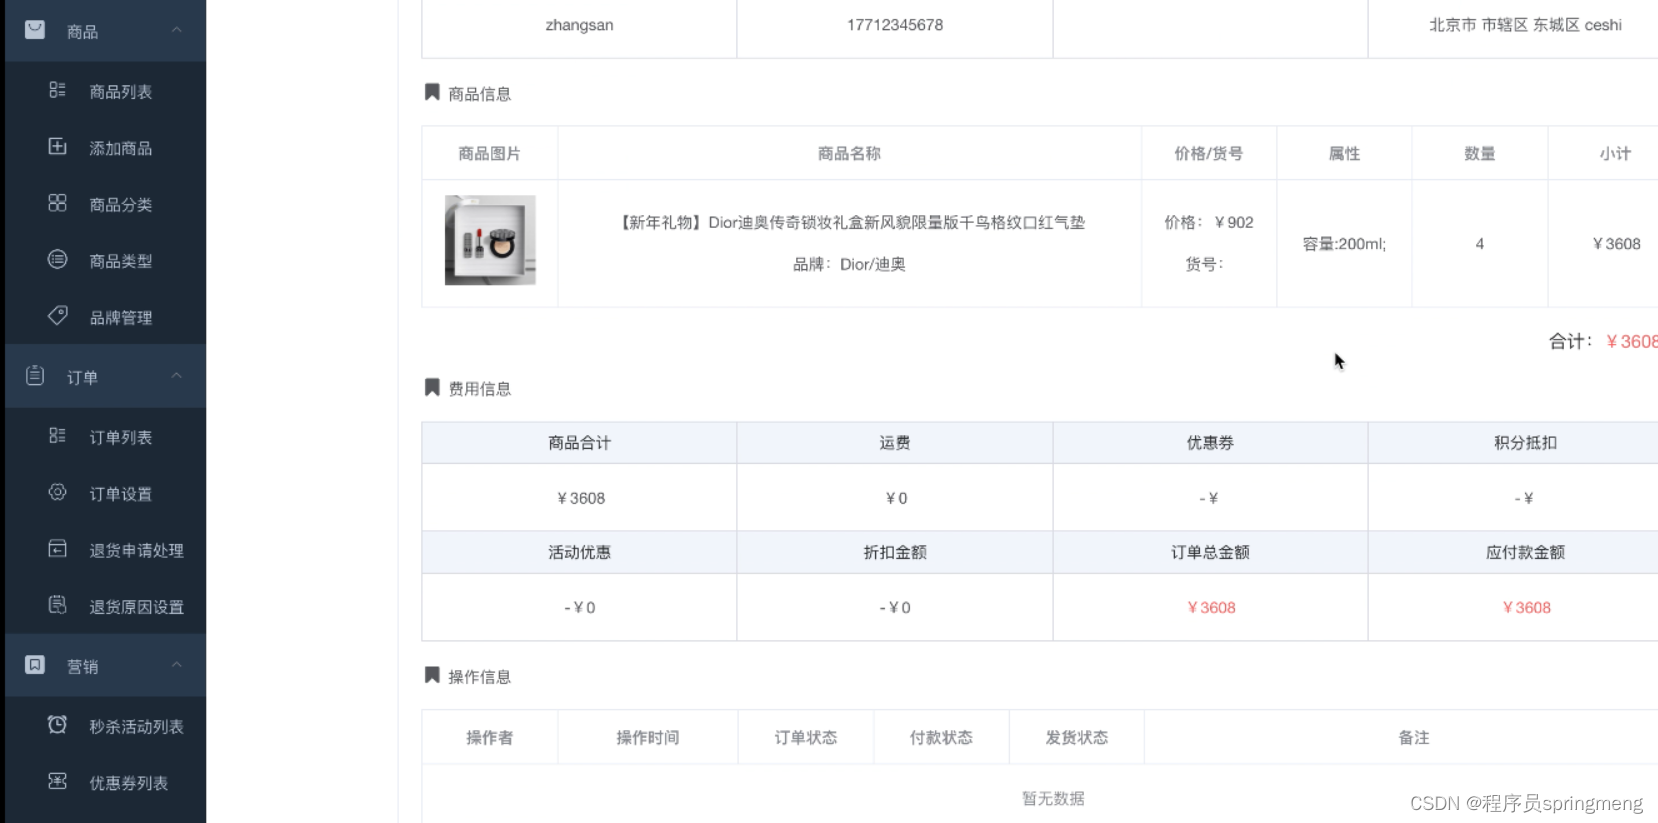Viewport: 1658px width, 823px height.
Task: Click the 优惠券列表 coupon icon
Action: pyautogui.click(x=57, y=781)
